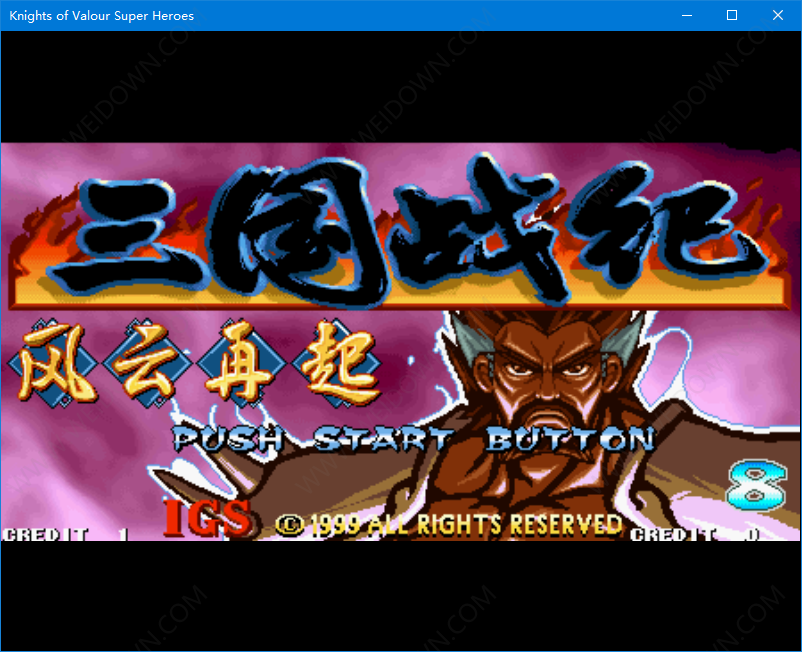Close the Knights of Valour Super Heroes window
The image size is (802, 652).
(778, 15)
